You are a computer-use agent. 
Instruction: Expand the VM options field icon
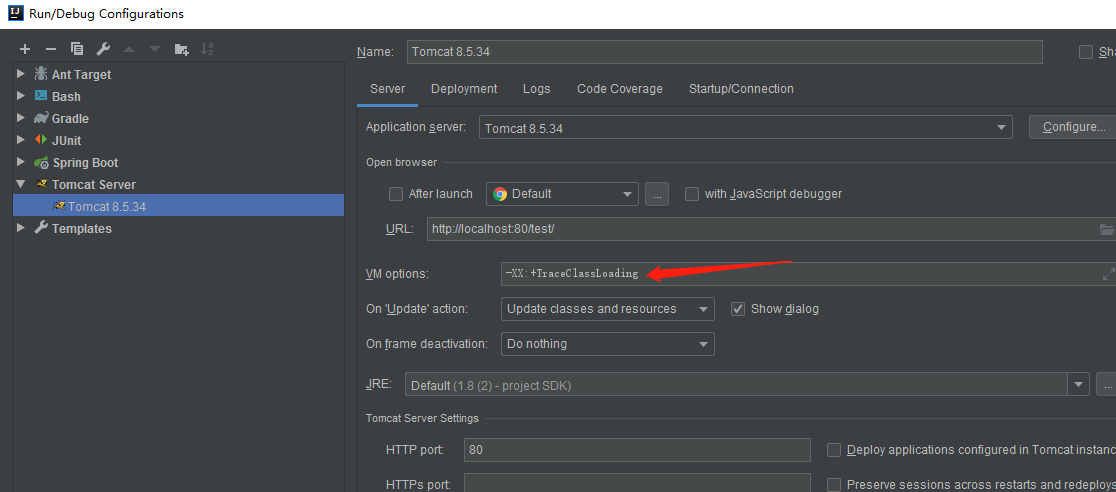(1107, 274)
